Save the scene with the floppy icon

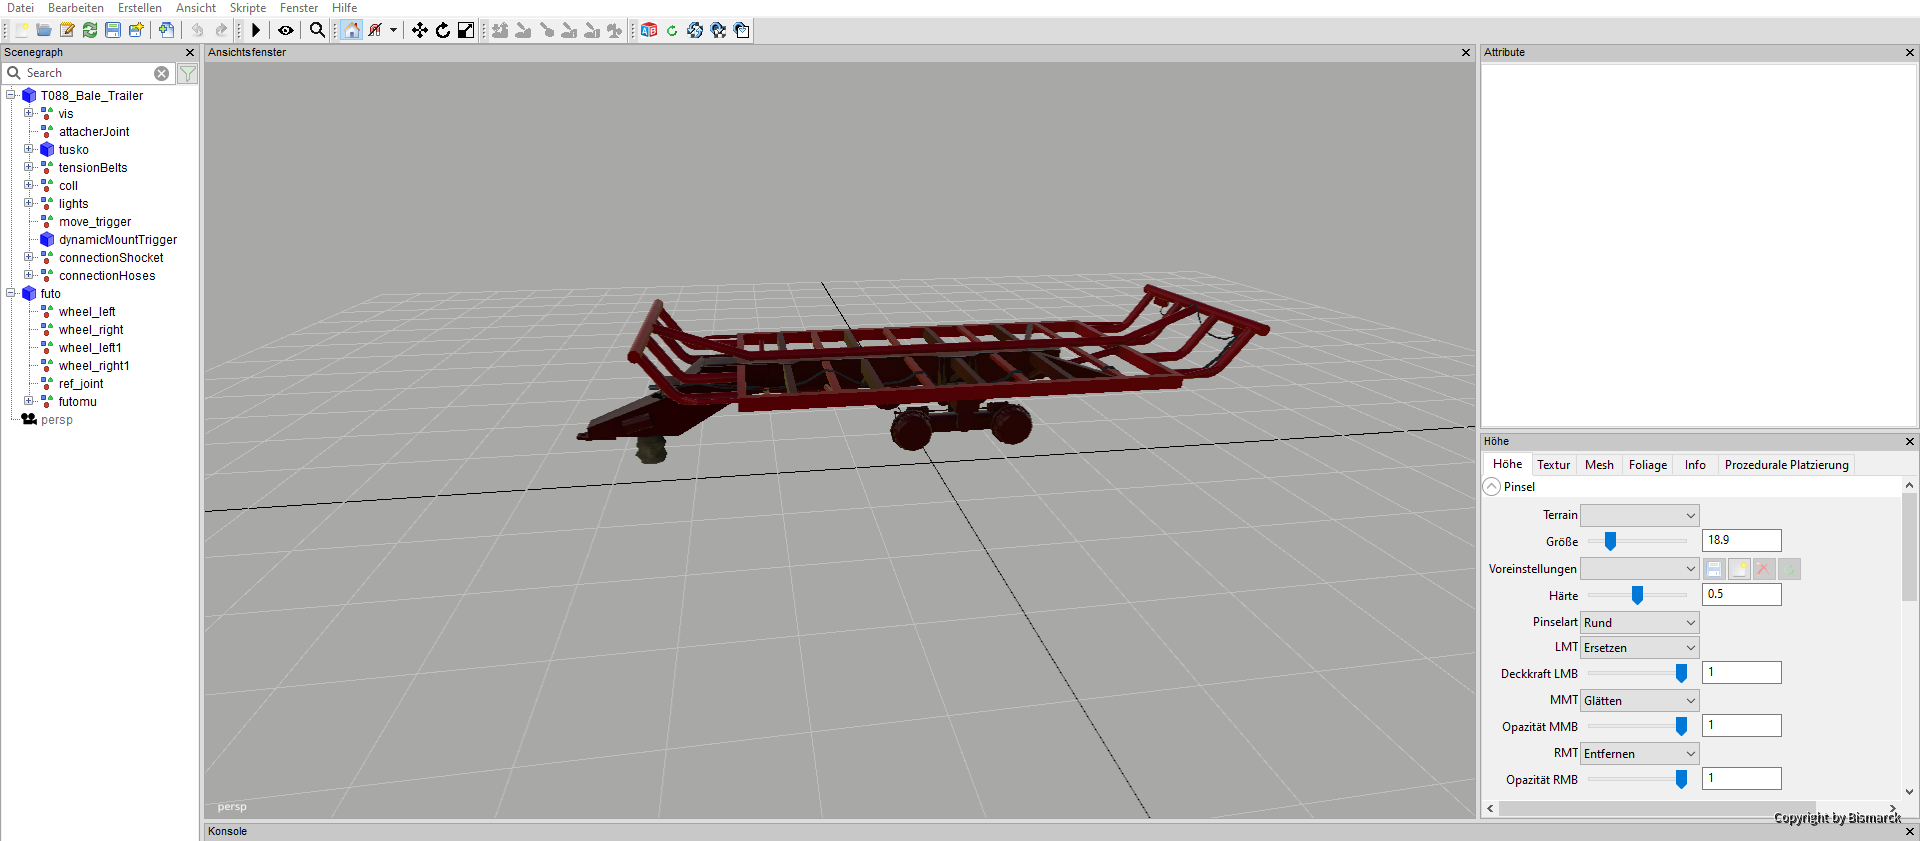(113, 30)
